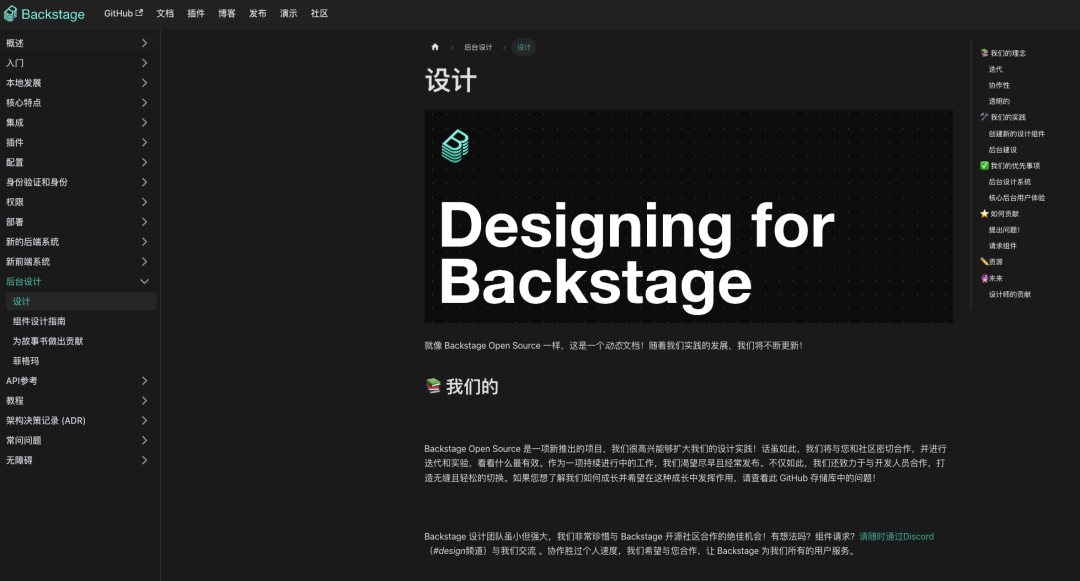Collapse the 后台设计 sidebar section
This screenshot has height=581, width=1080.
[144, 282]
